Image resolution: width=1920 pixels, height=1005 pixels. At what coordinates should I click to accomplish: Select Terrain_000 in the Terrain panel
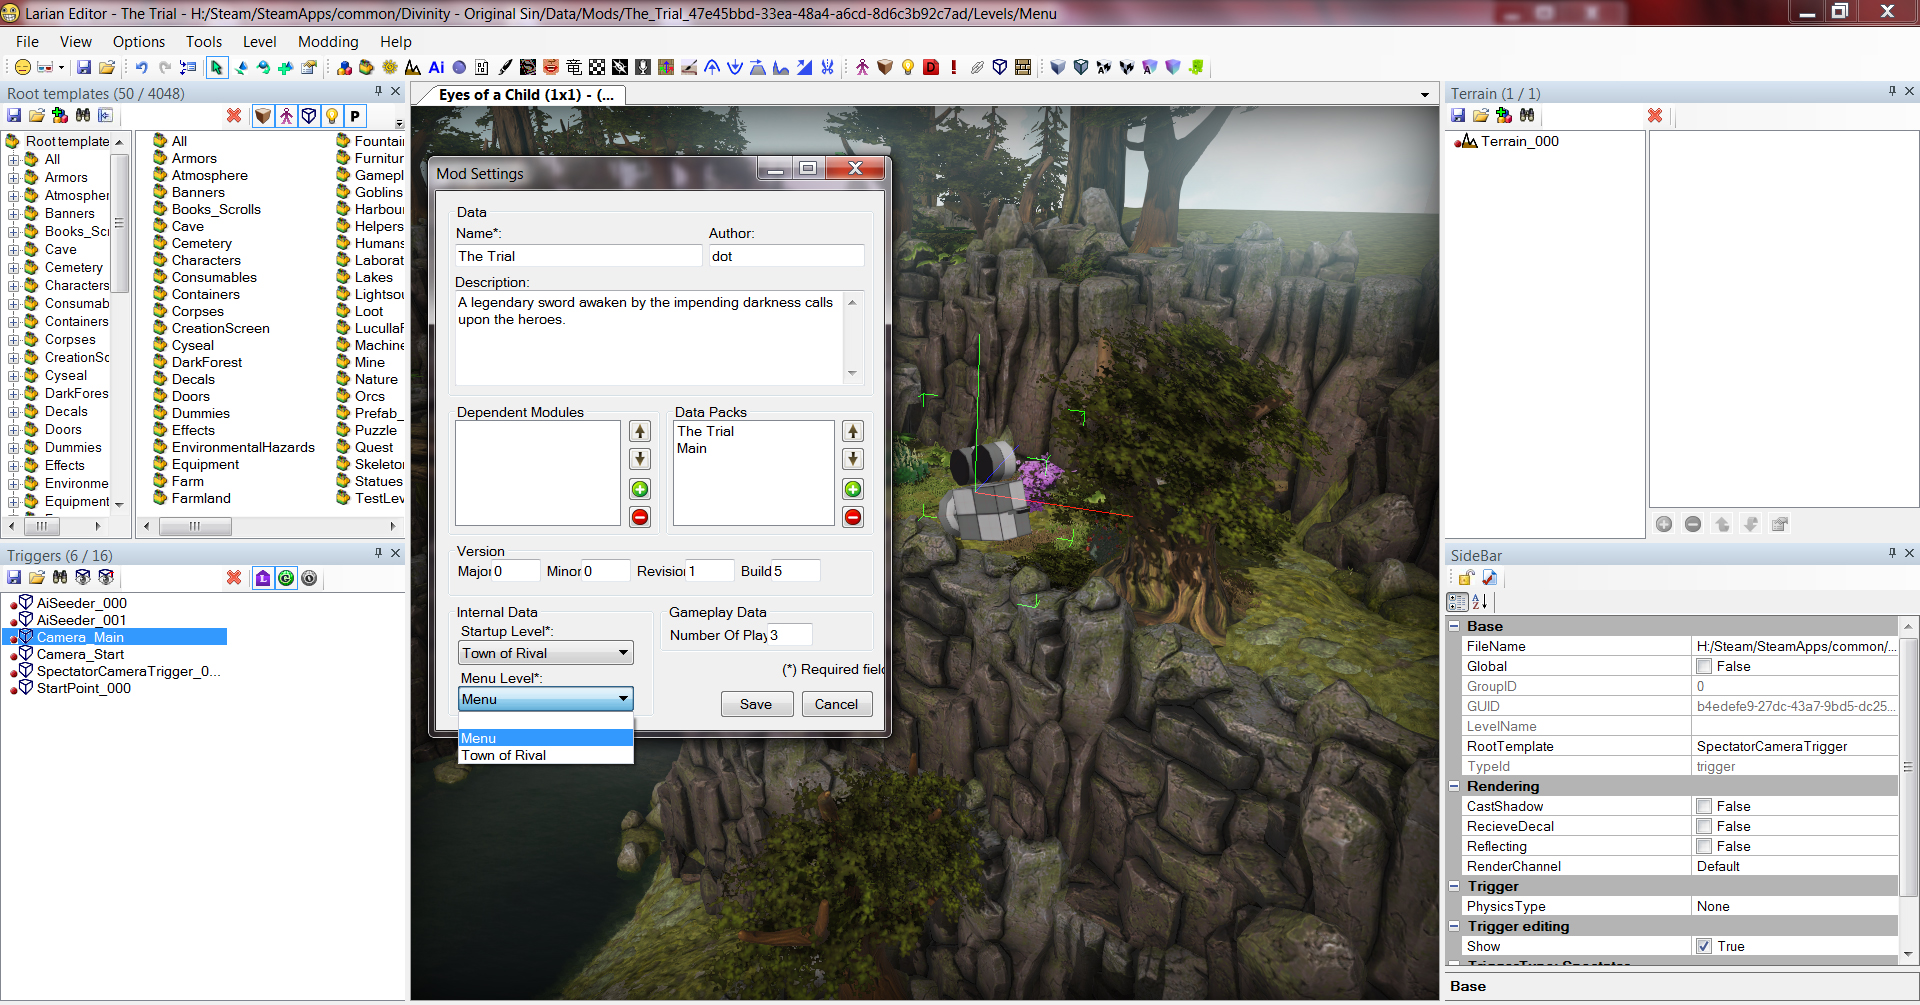point(1519,142)
